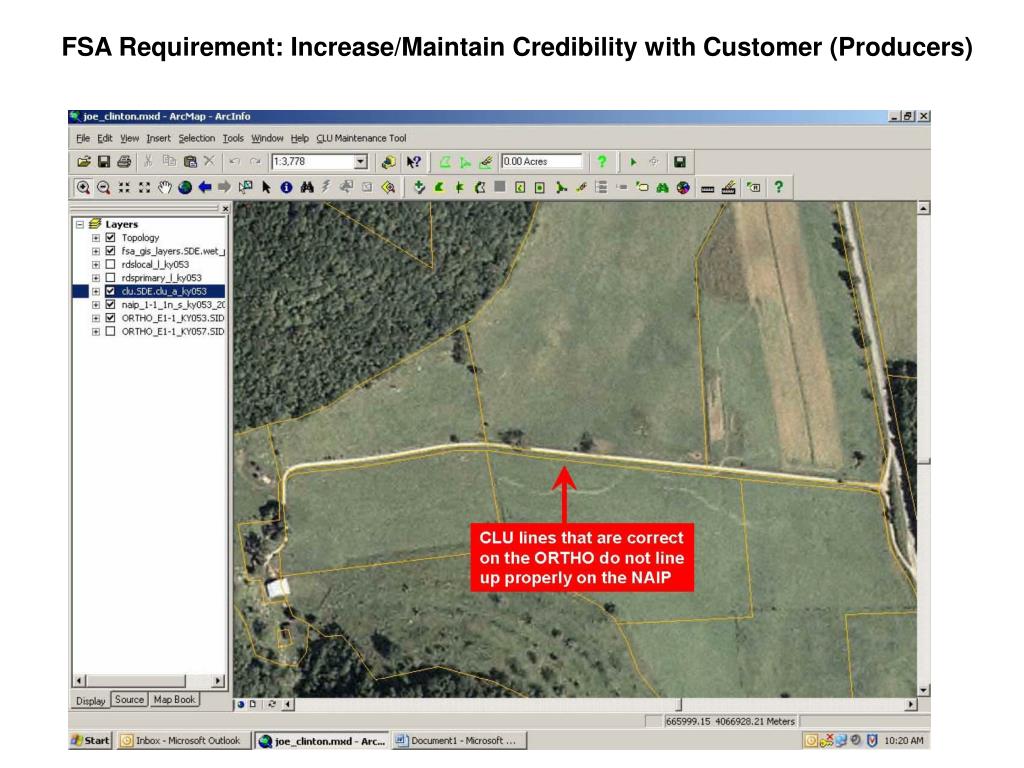Click the last green question mark in CLU toolbar
The image size is (1024, 768).
[x=778, y=187]
